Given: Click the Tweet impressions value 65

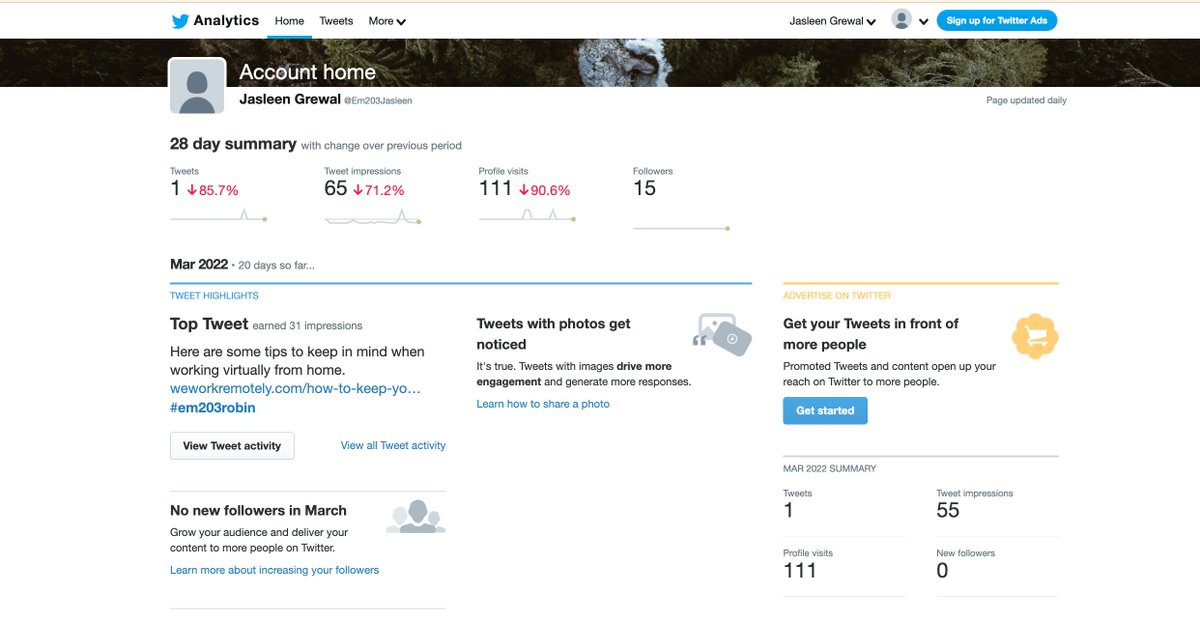Looking at the screenshot, I should (x=336, y=188).
